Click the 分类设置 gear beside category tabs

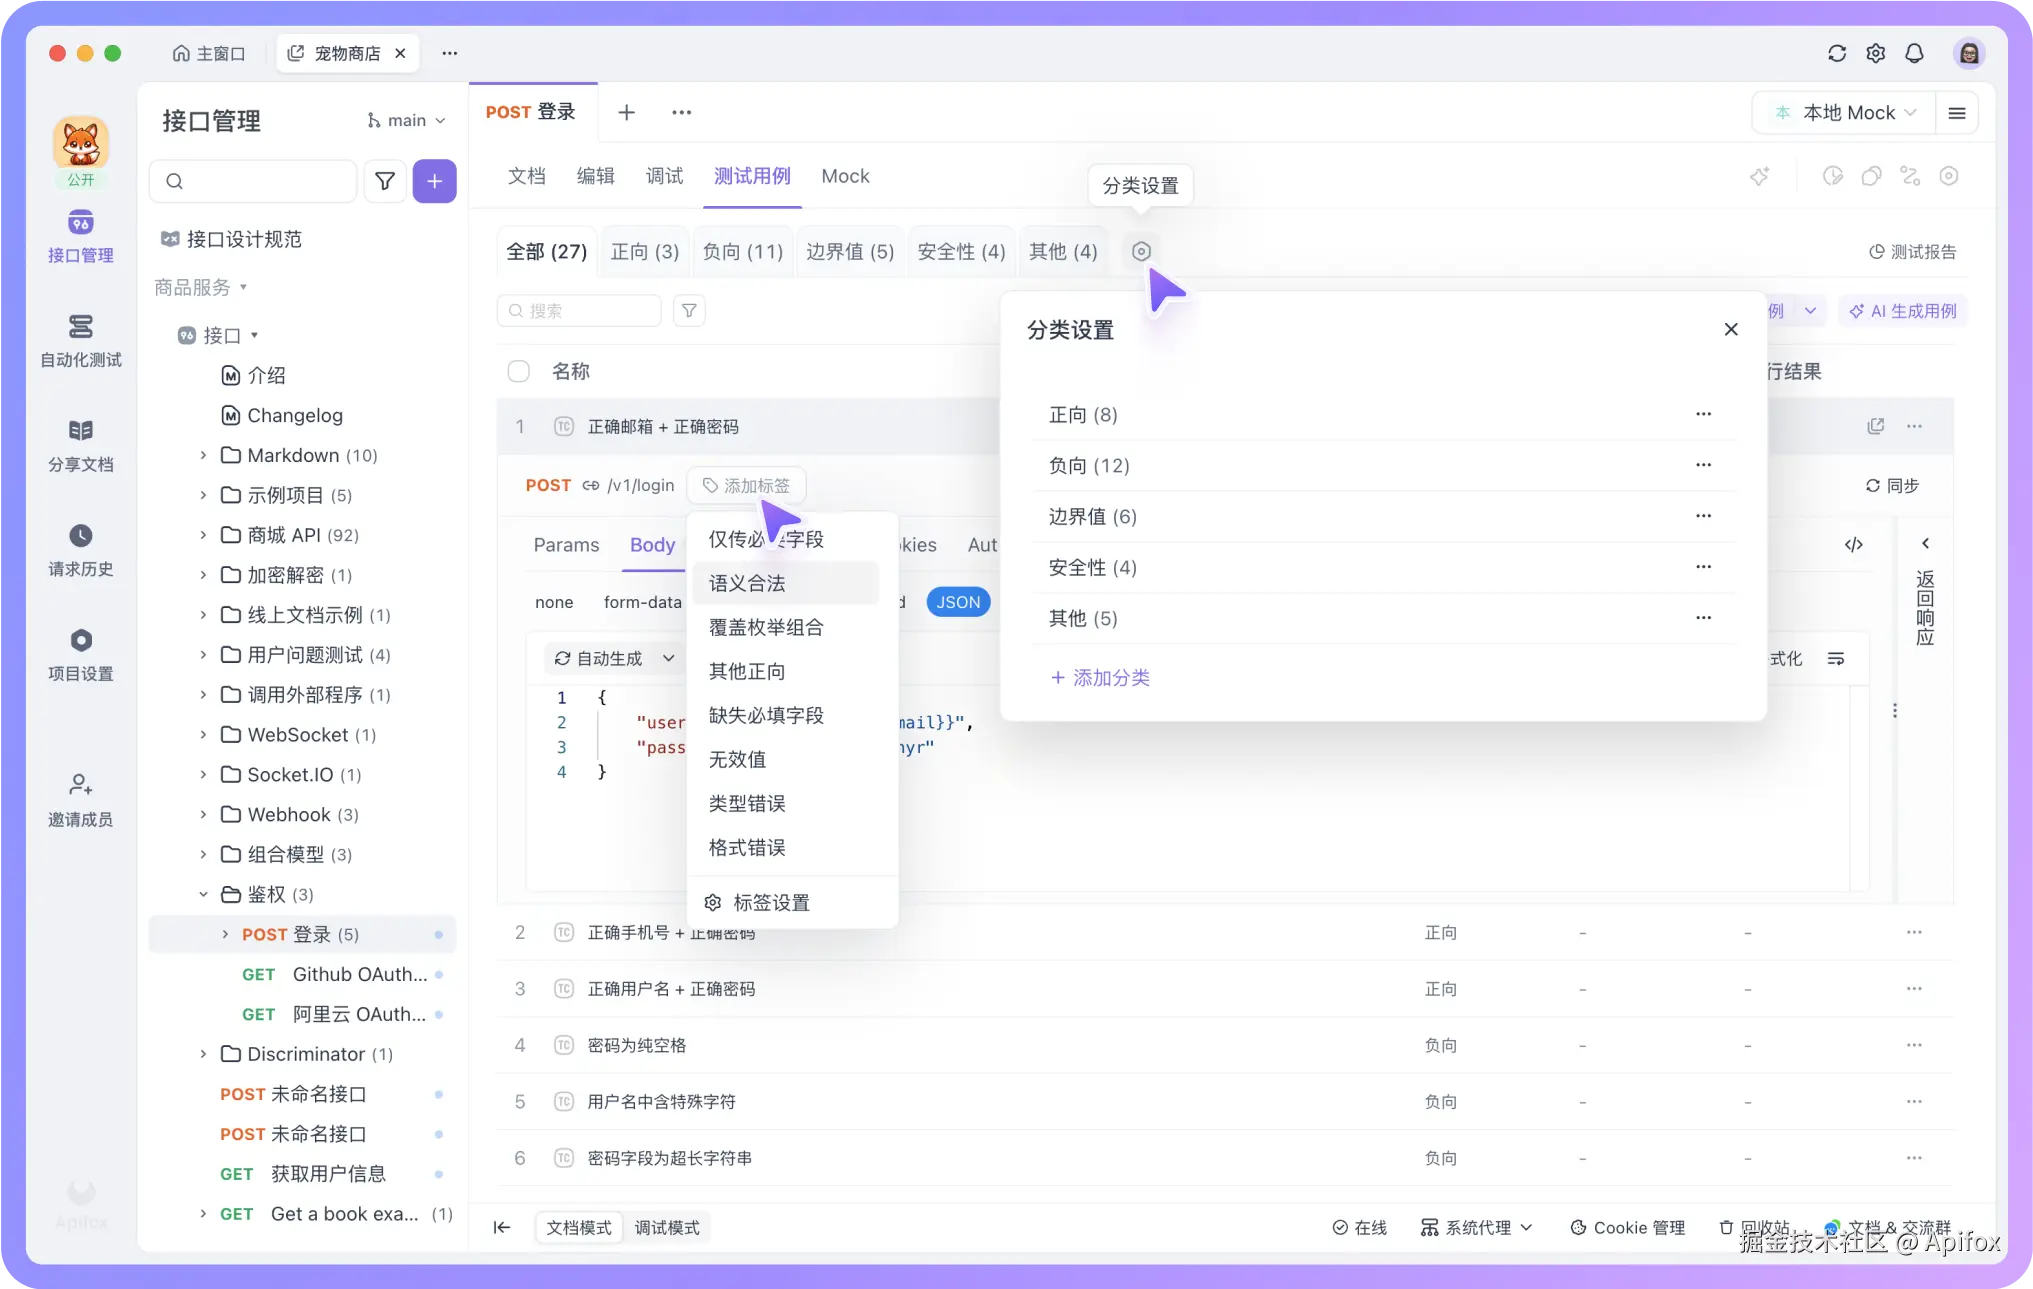1140,251
